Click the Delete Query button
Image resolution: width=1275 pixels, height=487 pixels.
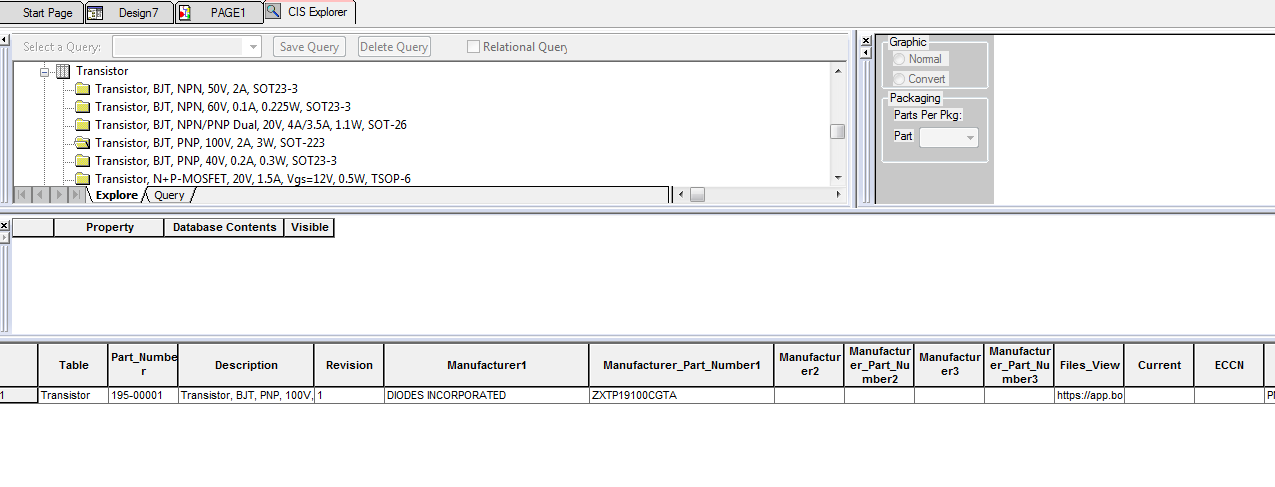[x=394, y=47]
